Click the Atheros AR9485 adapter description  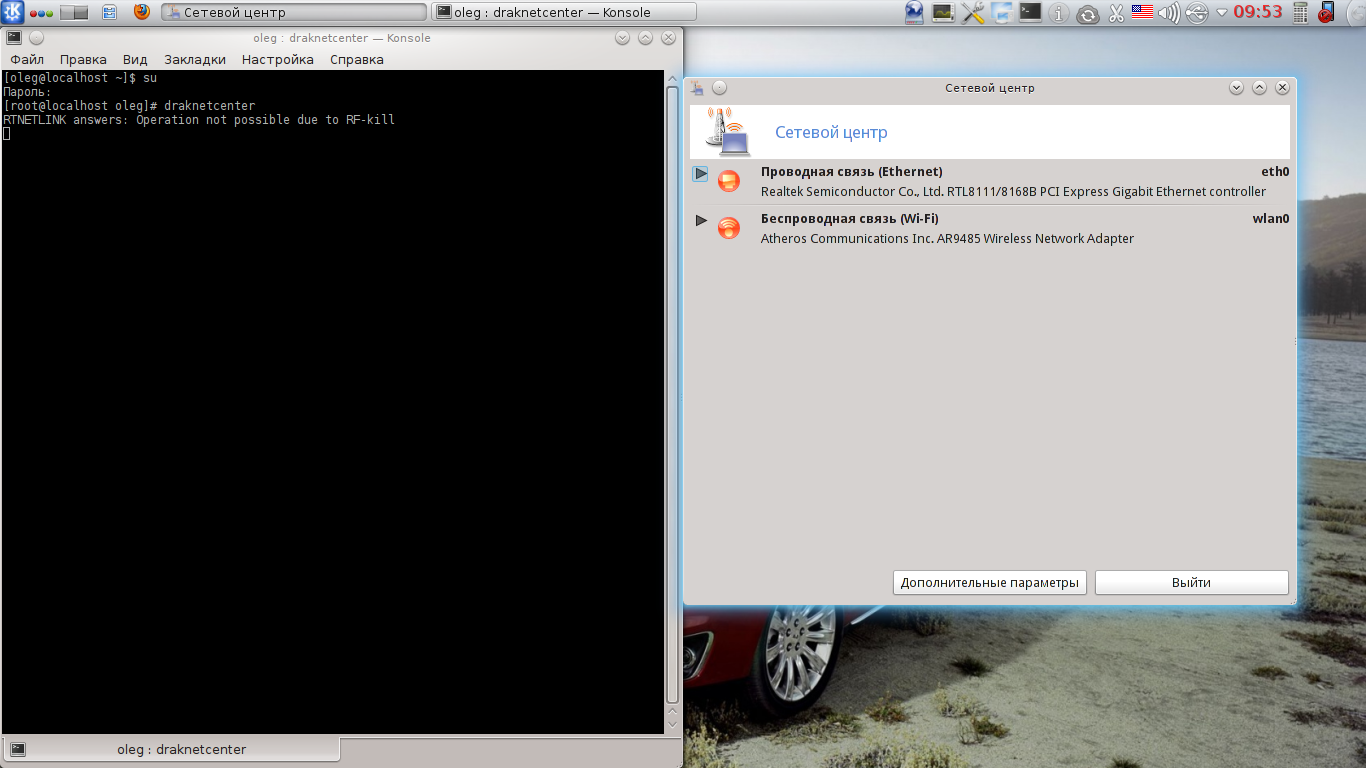947,238
